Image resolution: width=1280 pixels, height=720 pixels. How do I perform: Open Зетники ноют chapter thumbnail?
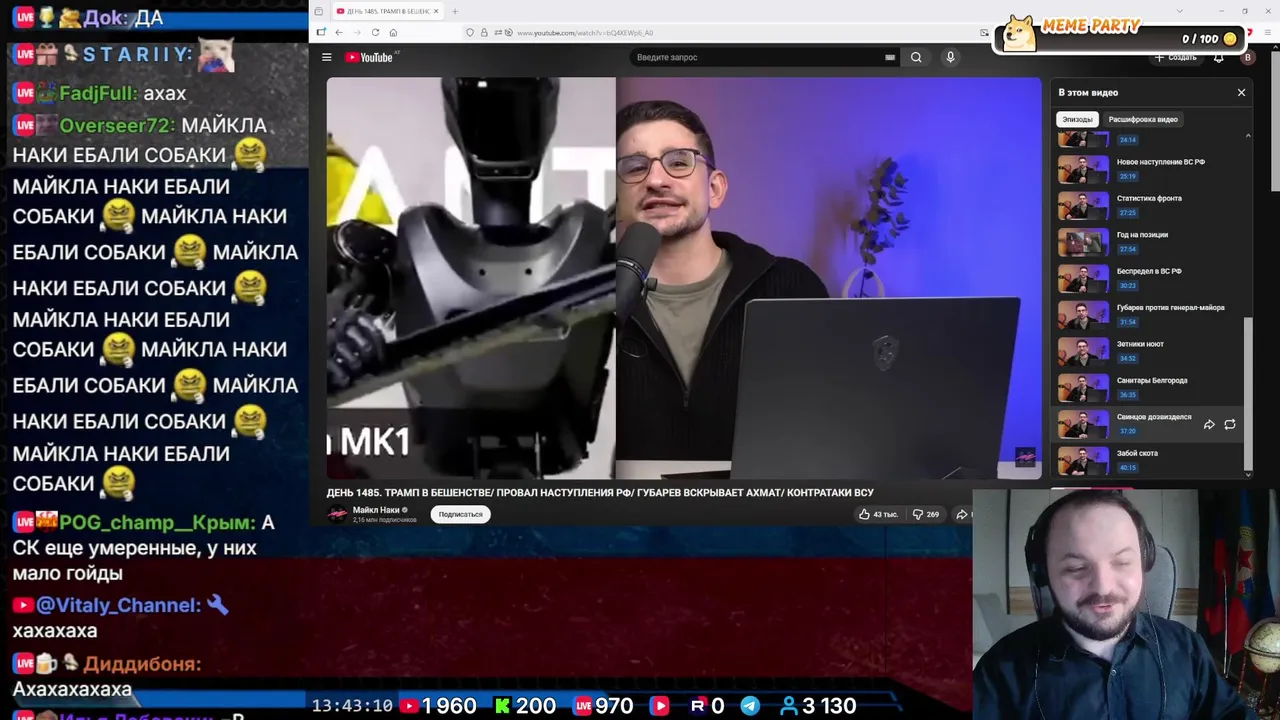(x=1084, y=351)
